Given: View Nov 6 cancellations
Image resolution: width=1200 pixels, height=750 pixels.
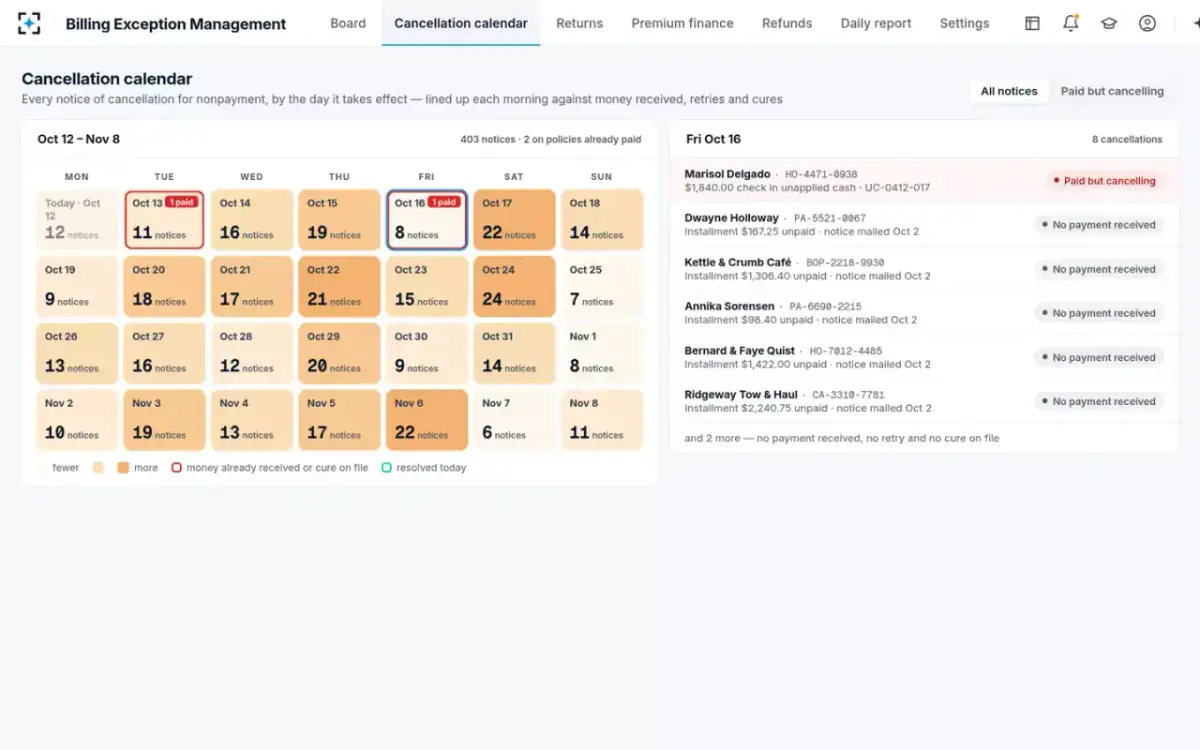Looking at the screenshot, I should (427, 420).
